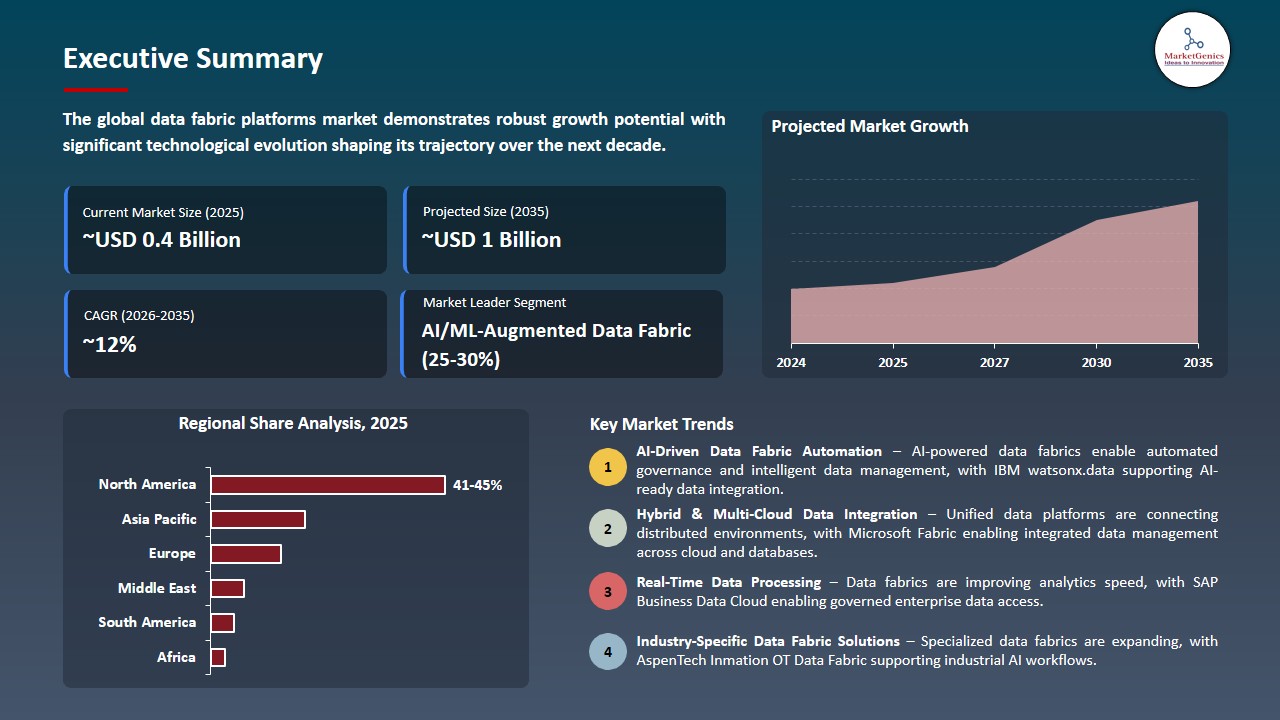Click the Asia Pacific label
The width and height of the screenshot is (1280, 720).
coord(159,519)
